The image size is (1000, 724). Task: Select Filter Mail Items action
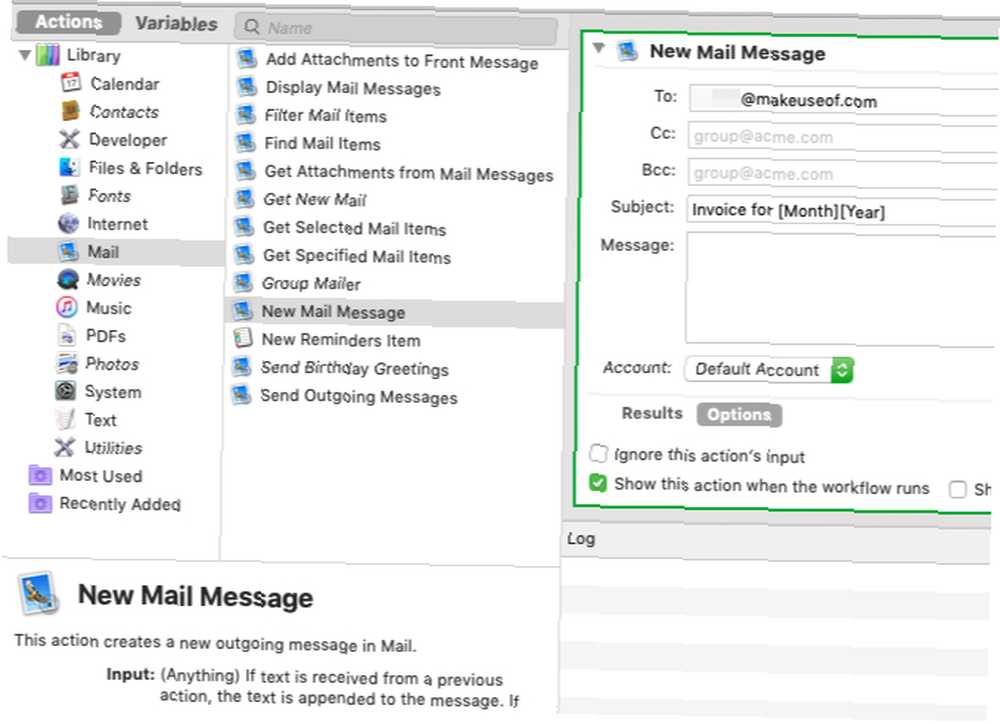[x=325, y=115]
